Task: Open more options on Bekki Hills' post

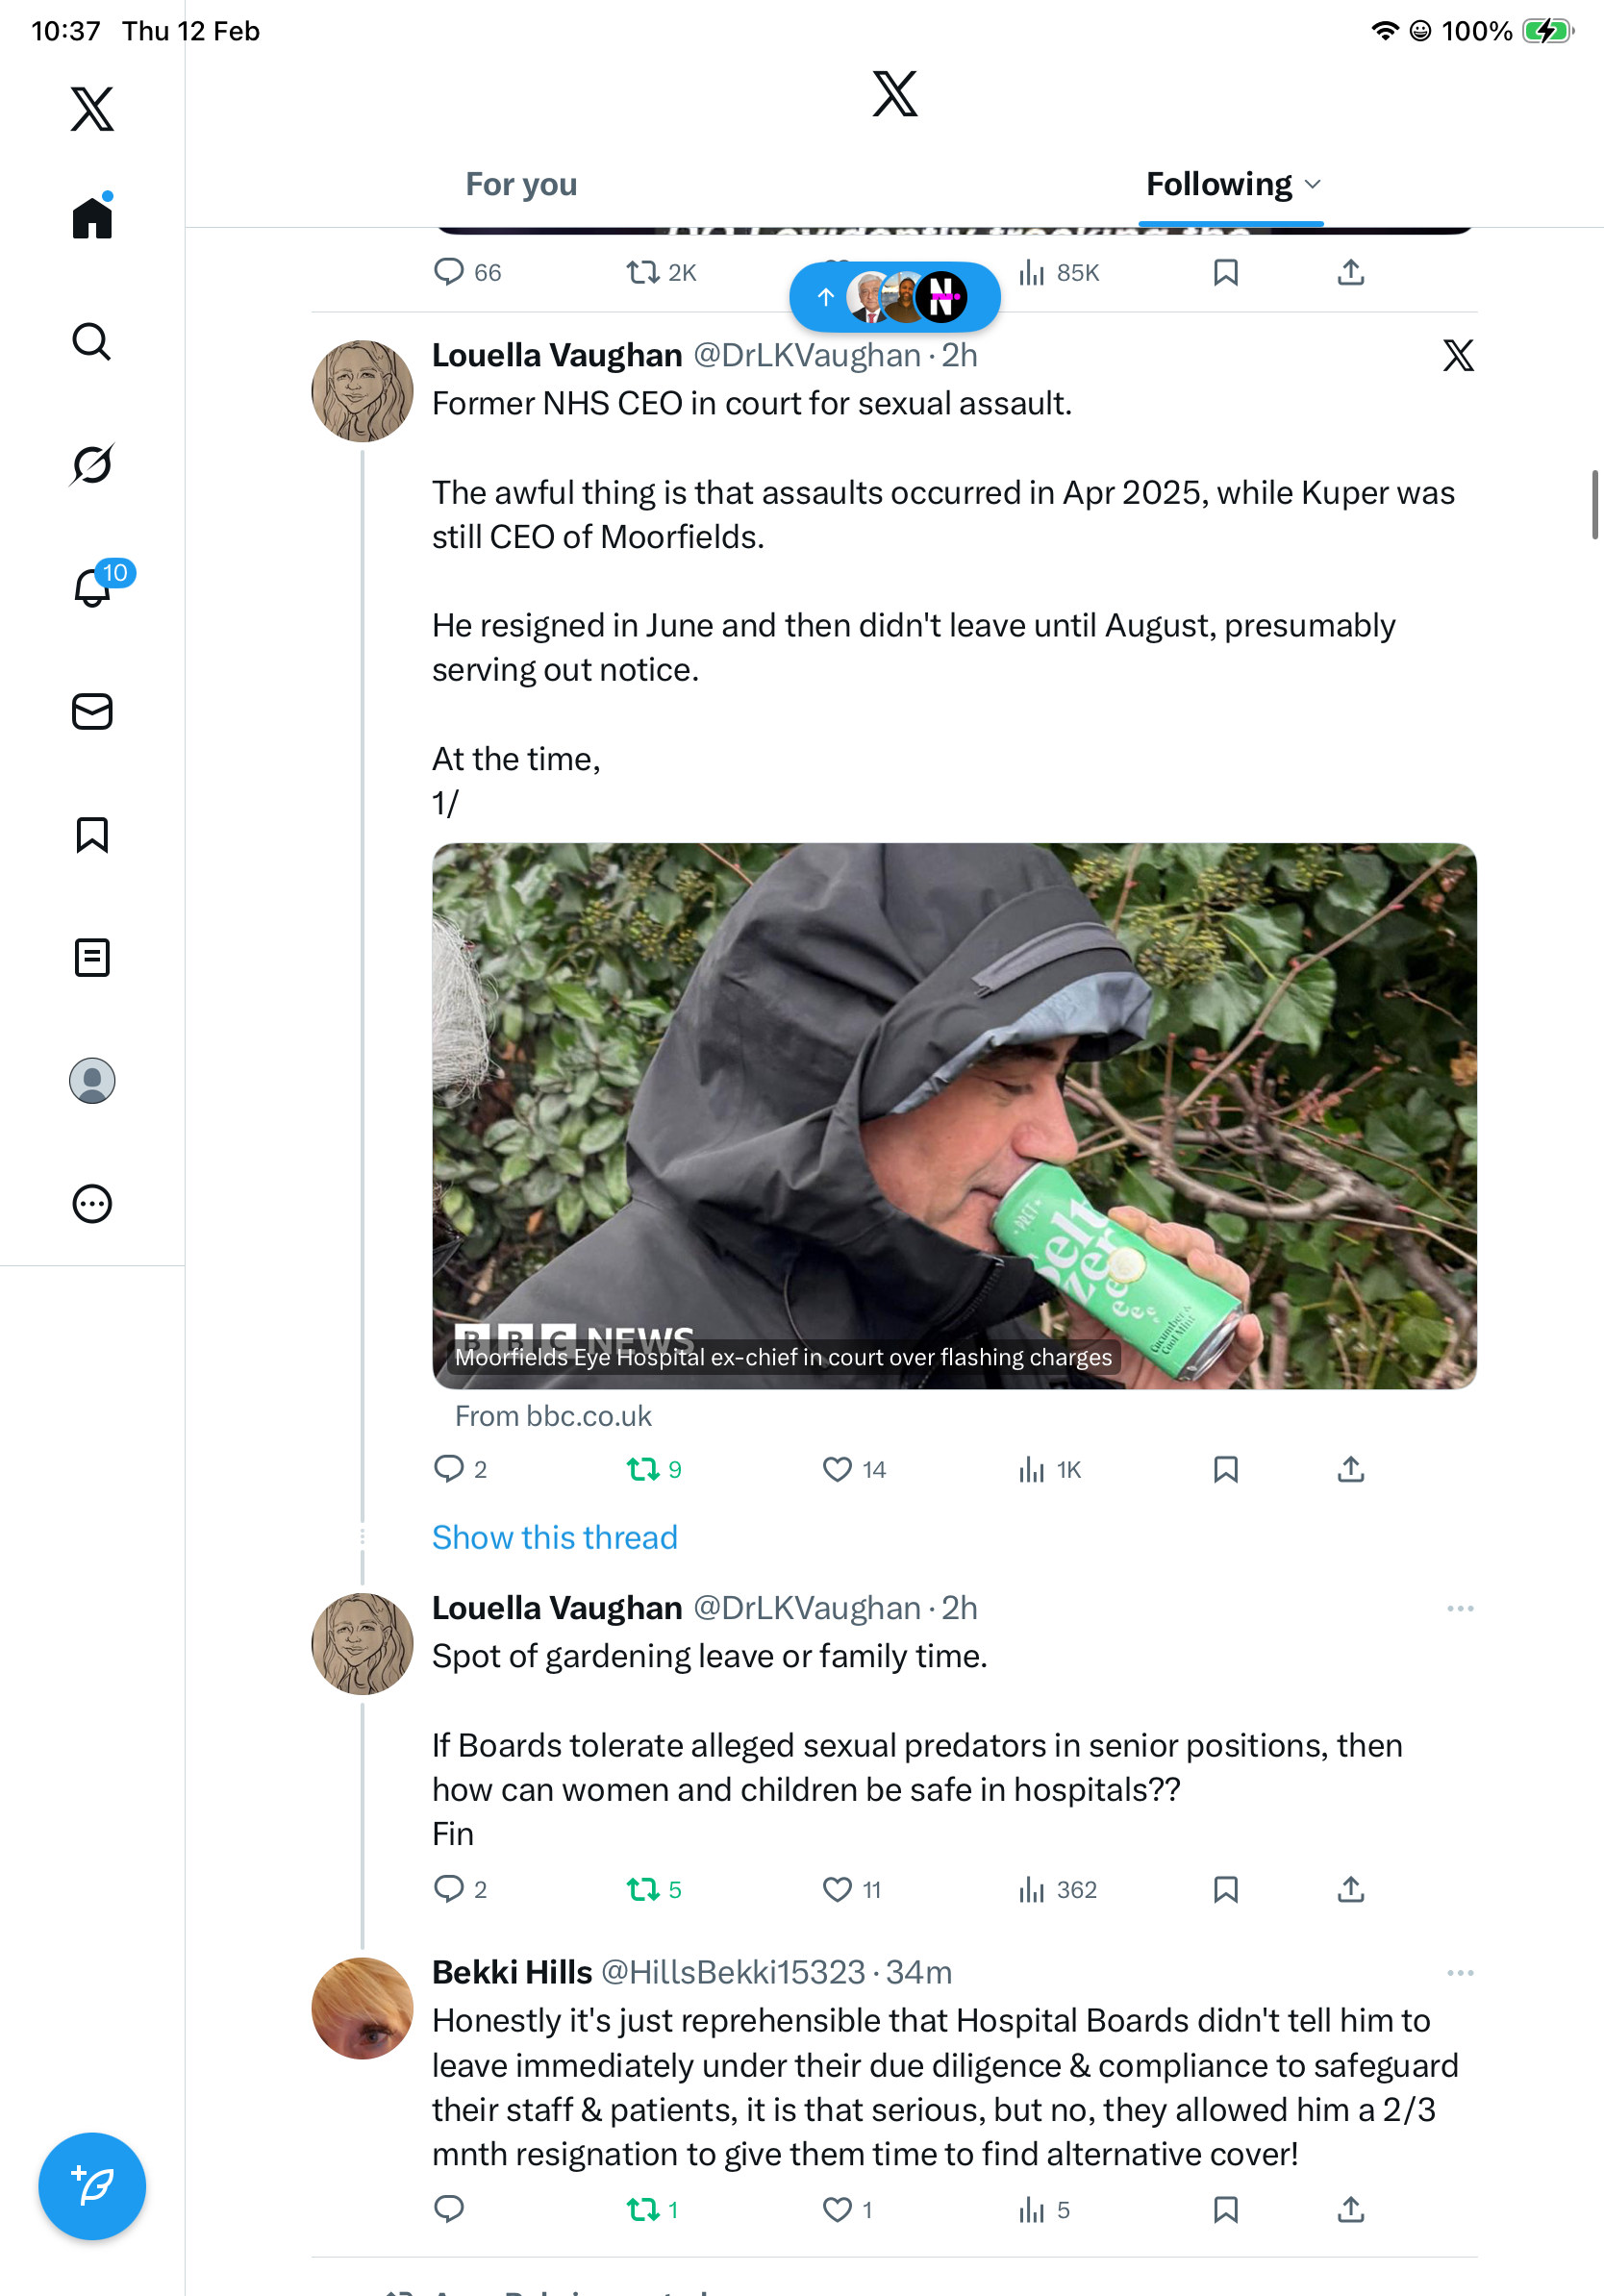Action: [x=1460, y=1972]
